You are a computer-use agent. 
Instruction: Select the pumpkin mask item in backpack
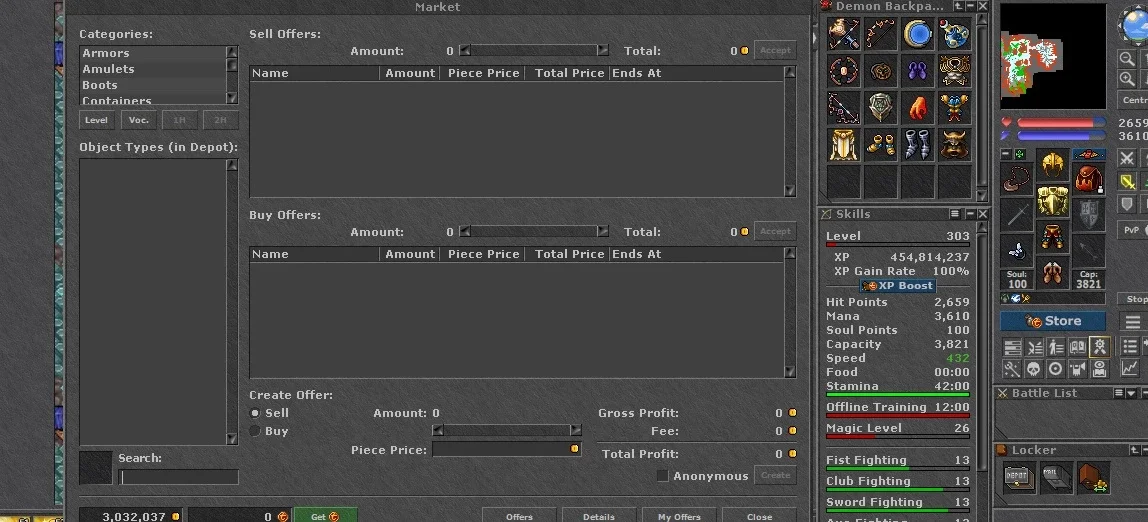point(881,71)
